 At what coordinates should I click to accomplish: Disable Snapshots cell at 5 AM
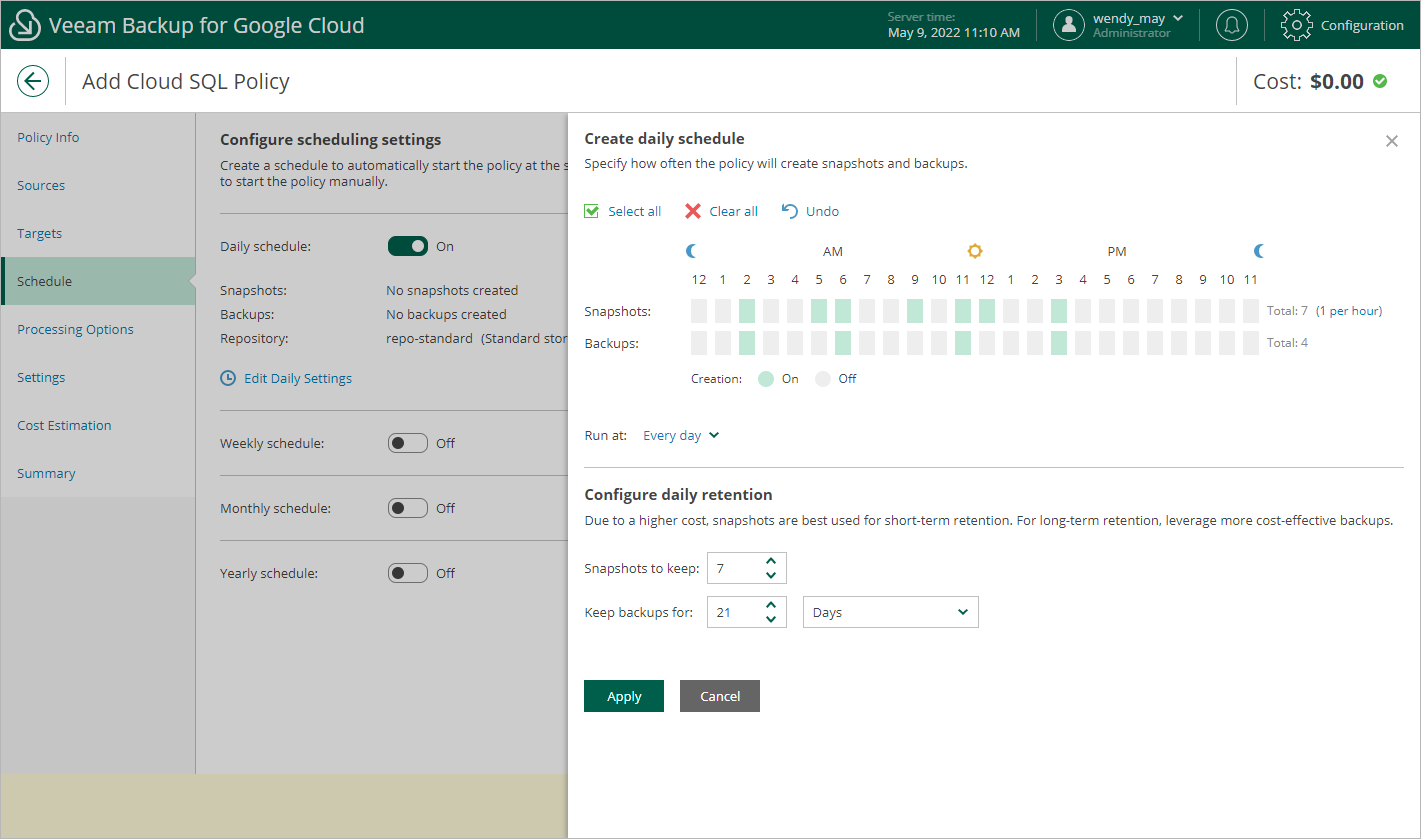819,311
